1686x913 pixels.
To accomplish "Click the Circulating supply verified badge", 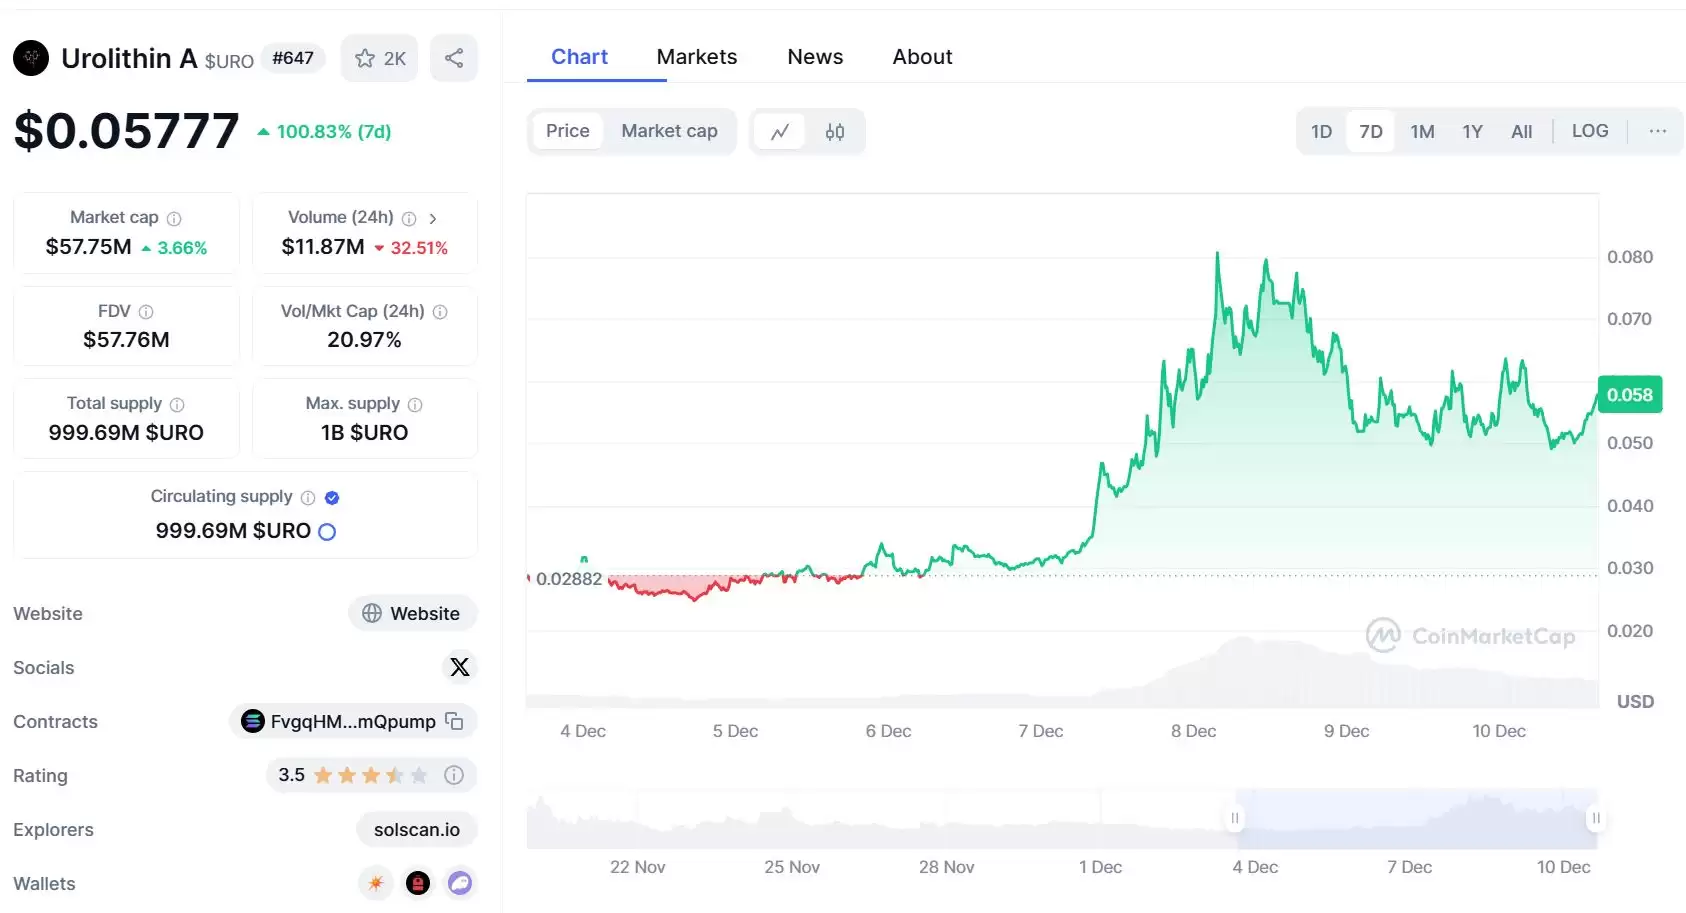I will [x=332, y=497].
